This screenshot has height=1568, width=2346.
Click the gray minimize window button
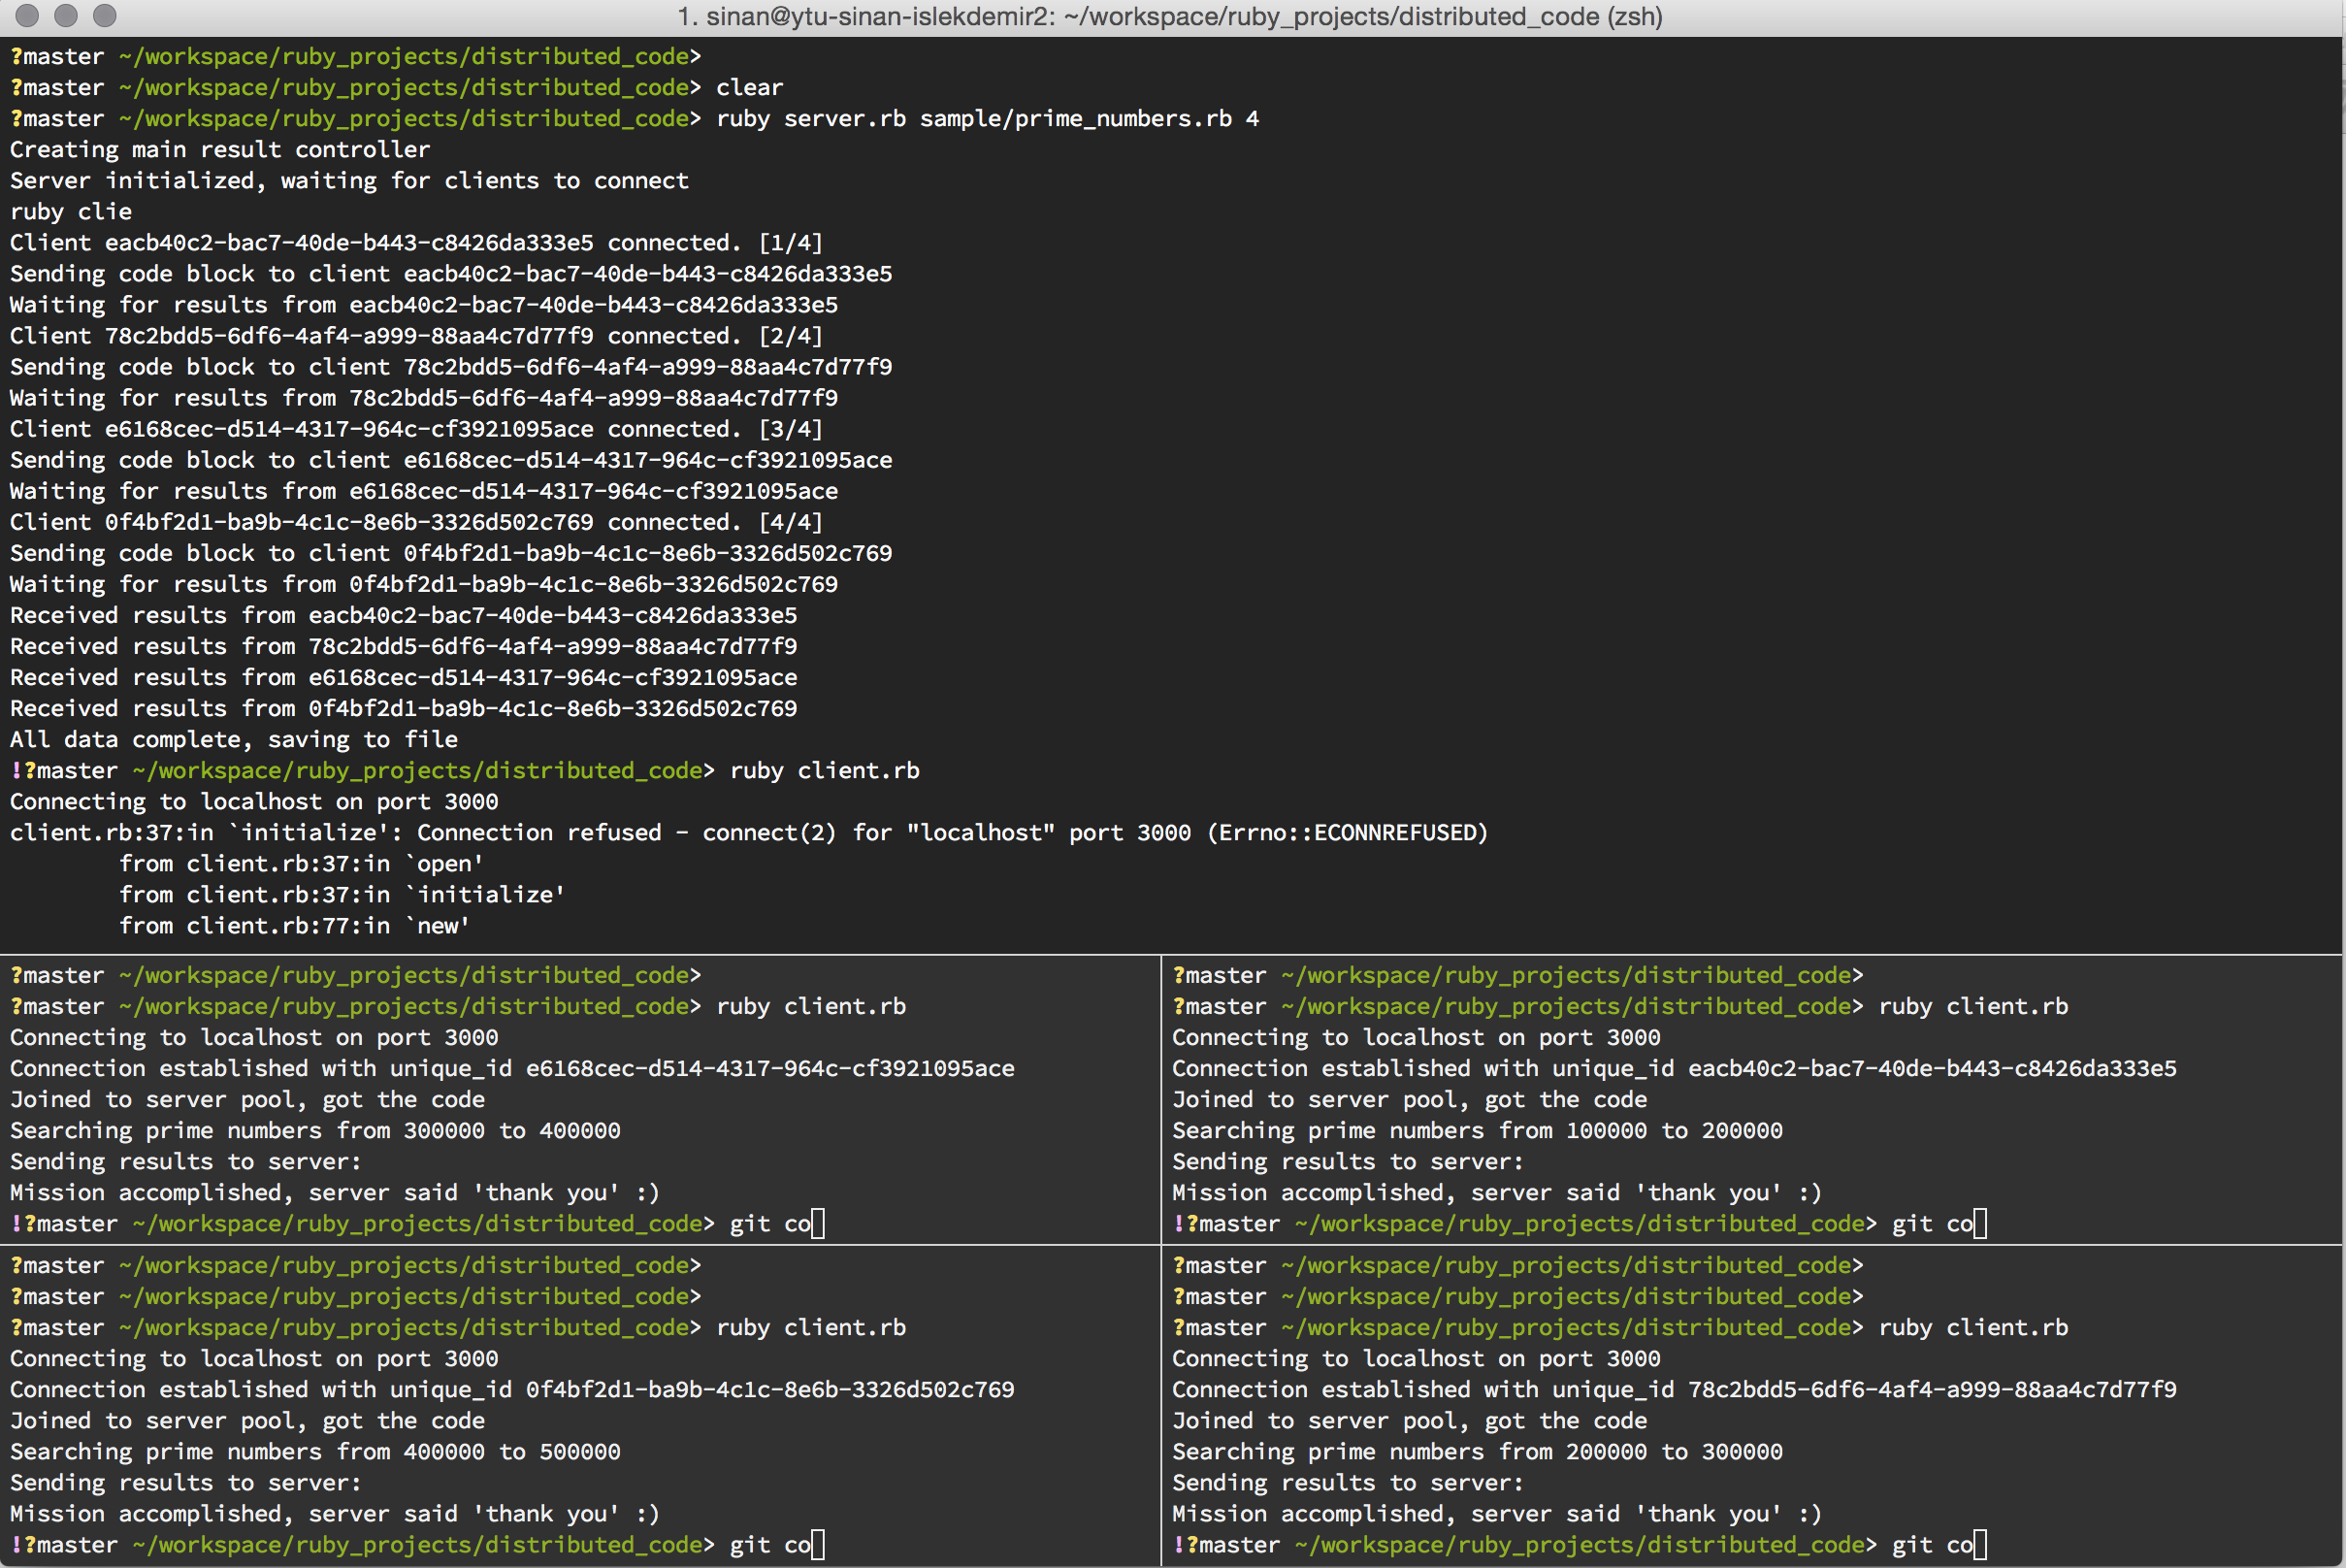[66, 15]
